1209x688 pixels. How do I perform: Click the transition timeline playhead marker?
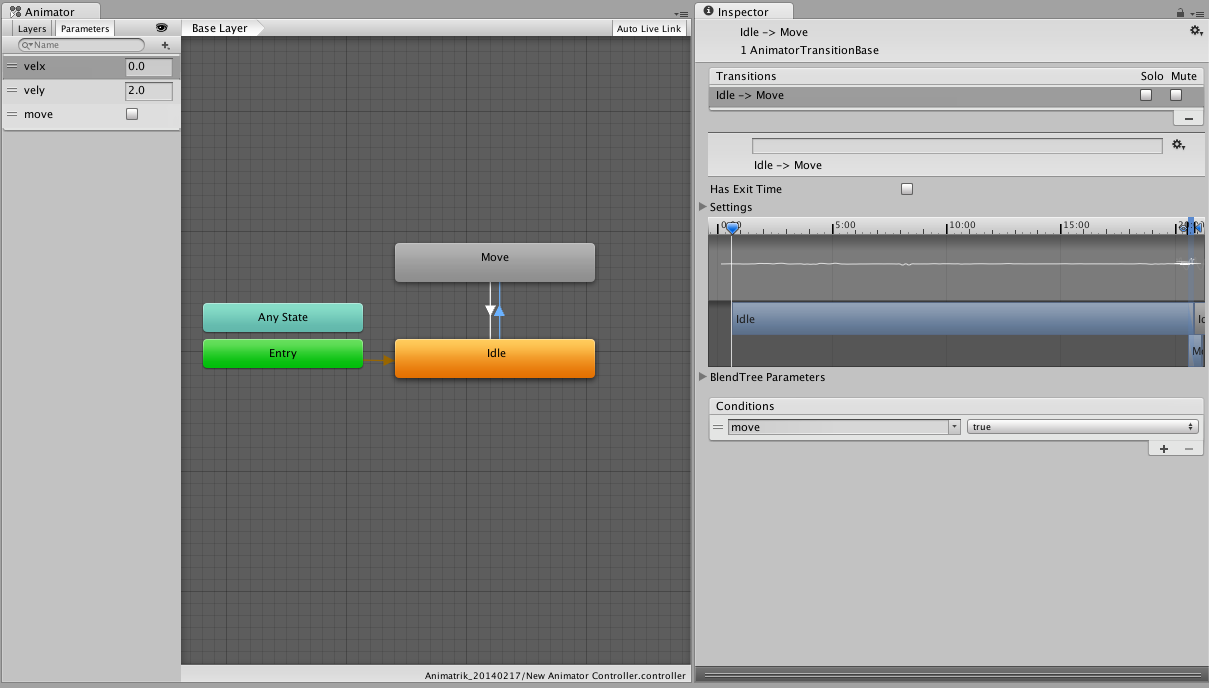(732, 228)
